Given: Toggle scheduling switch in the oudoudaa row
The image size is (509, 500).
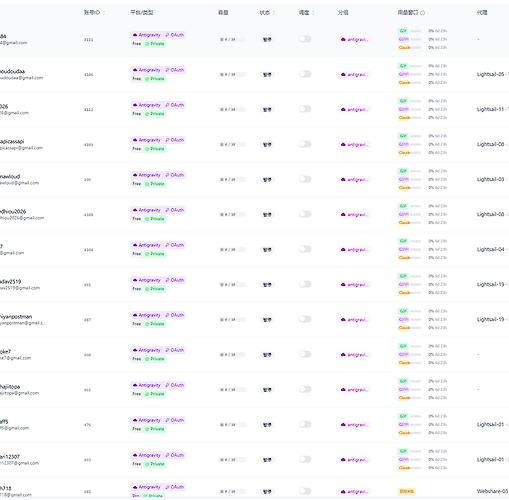Looking at the screenshot, I should (305, 74).
